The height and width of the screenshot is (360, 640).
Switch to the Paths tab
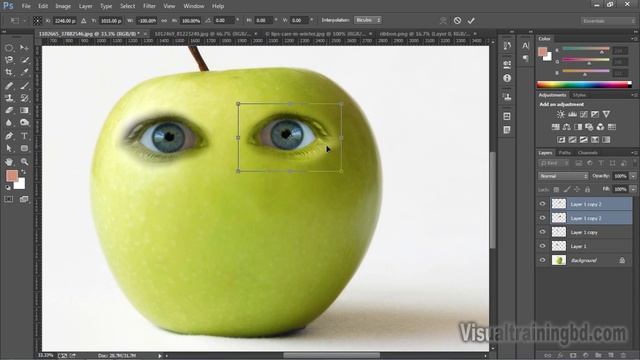coord(564,153)
